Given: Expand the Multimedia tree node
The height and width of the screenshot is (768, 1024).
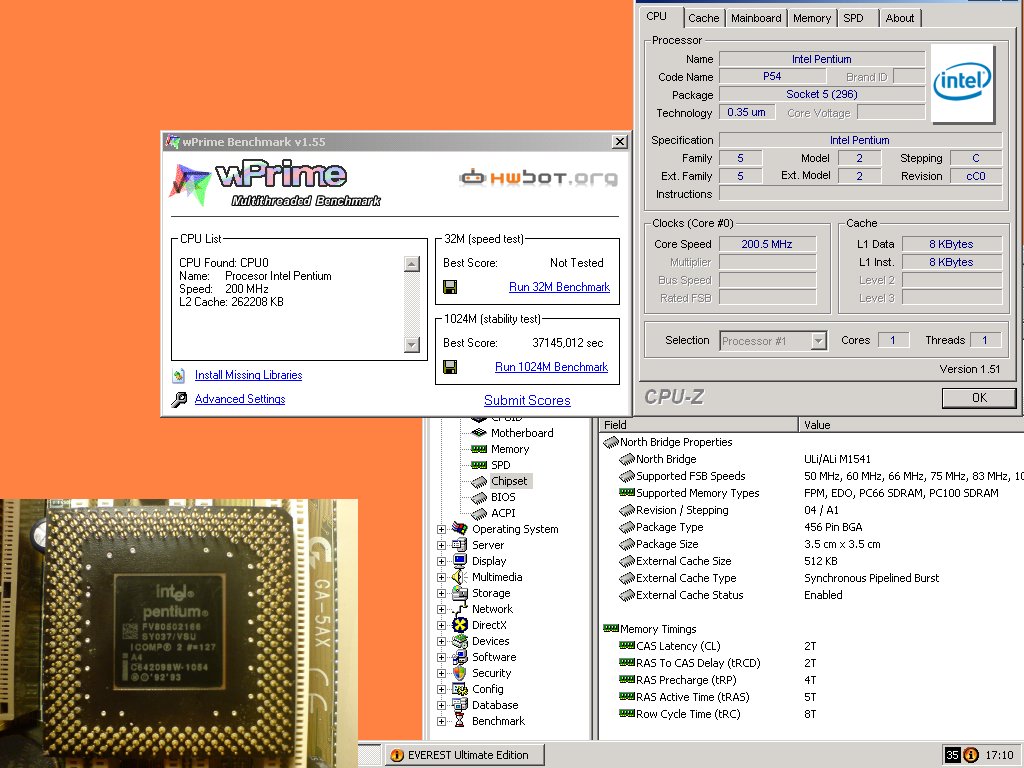Looking at the screenshot, I should [441, 577].
